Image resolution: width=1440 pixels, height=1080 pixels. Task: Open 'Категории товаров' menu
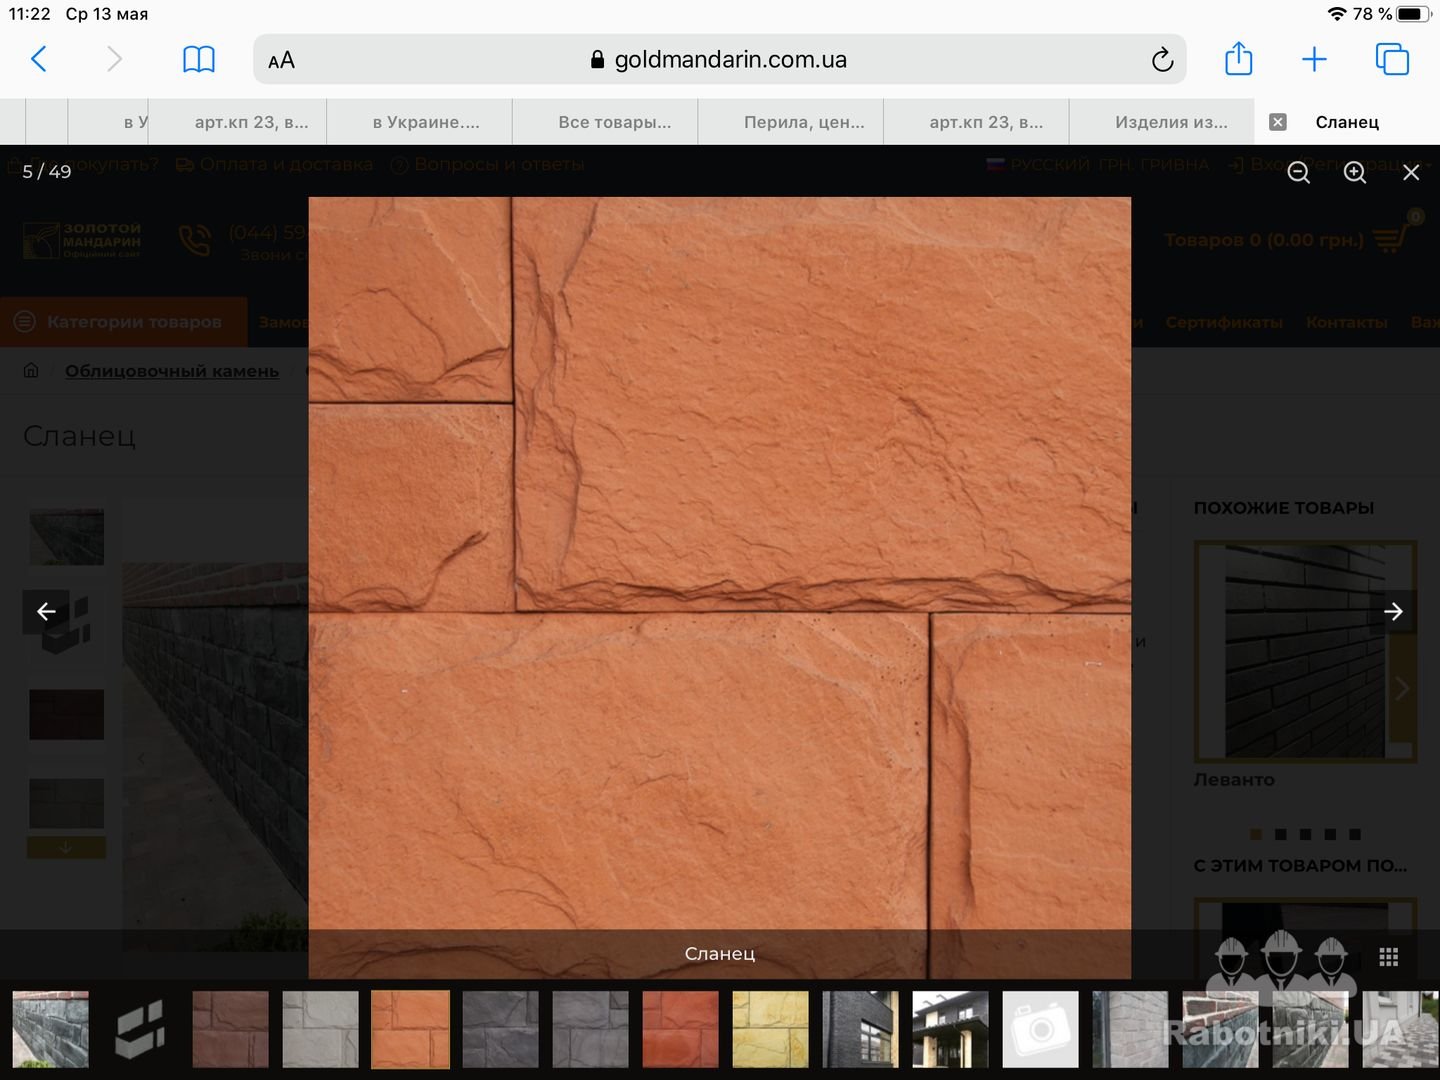pyautogui.click(x=124, y=322)
